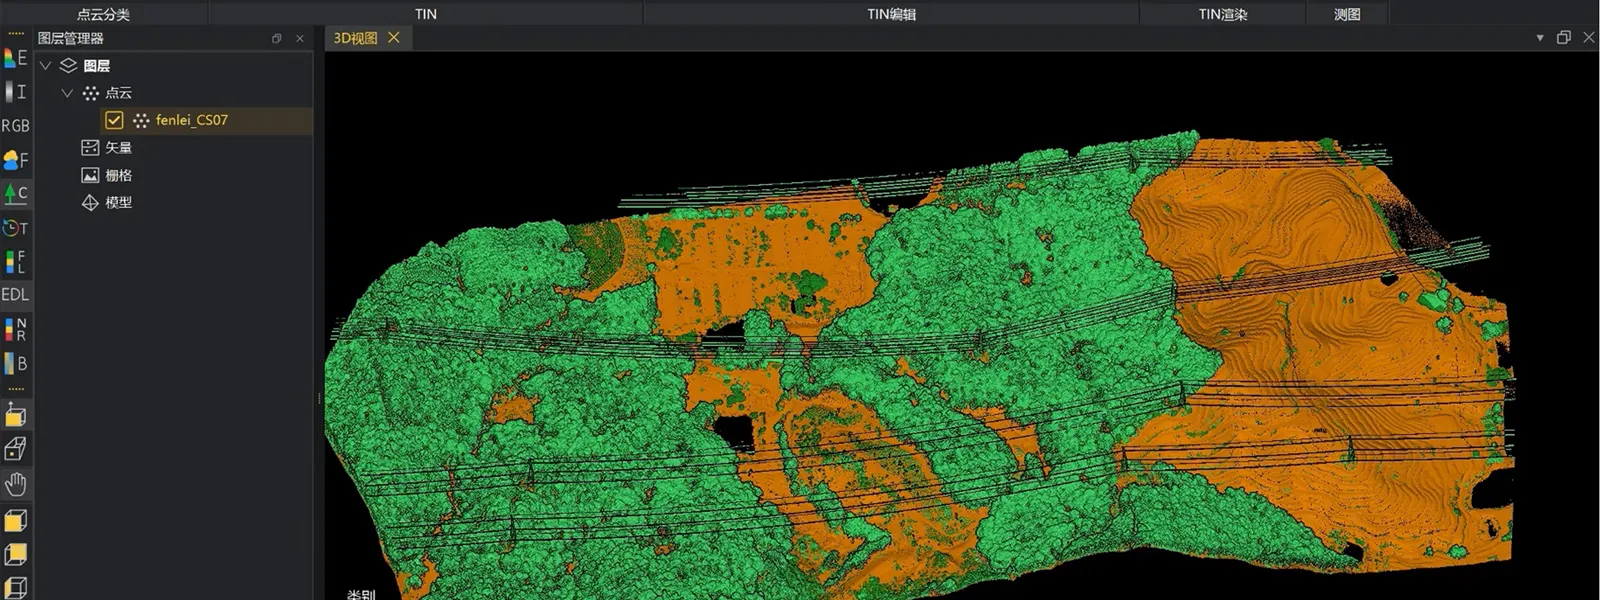
Task: Click the 点云 point cloud group icon
Action: coord(91,93)
